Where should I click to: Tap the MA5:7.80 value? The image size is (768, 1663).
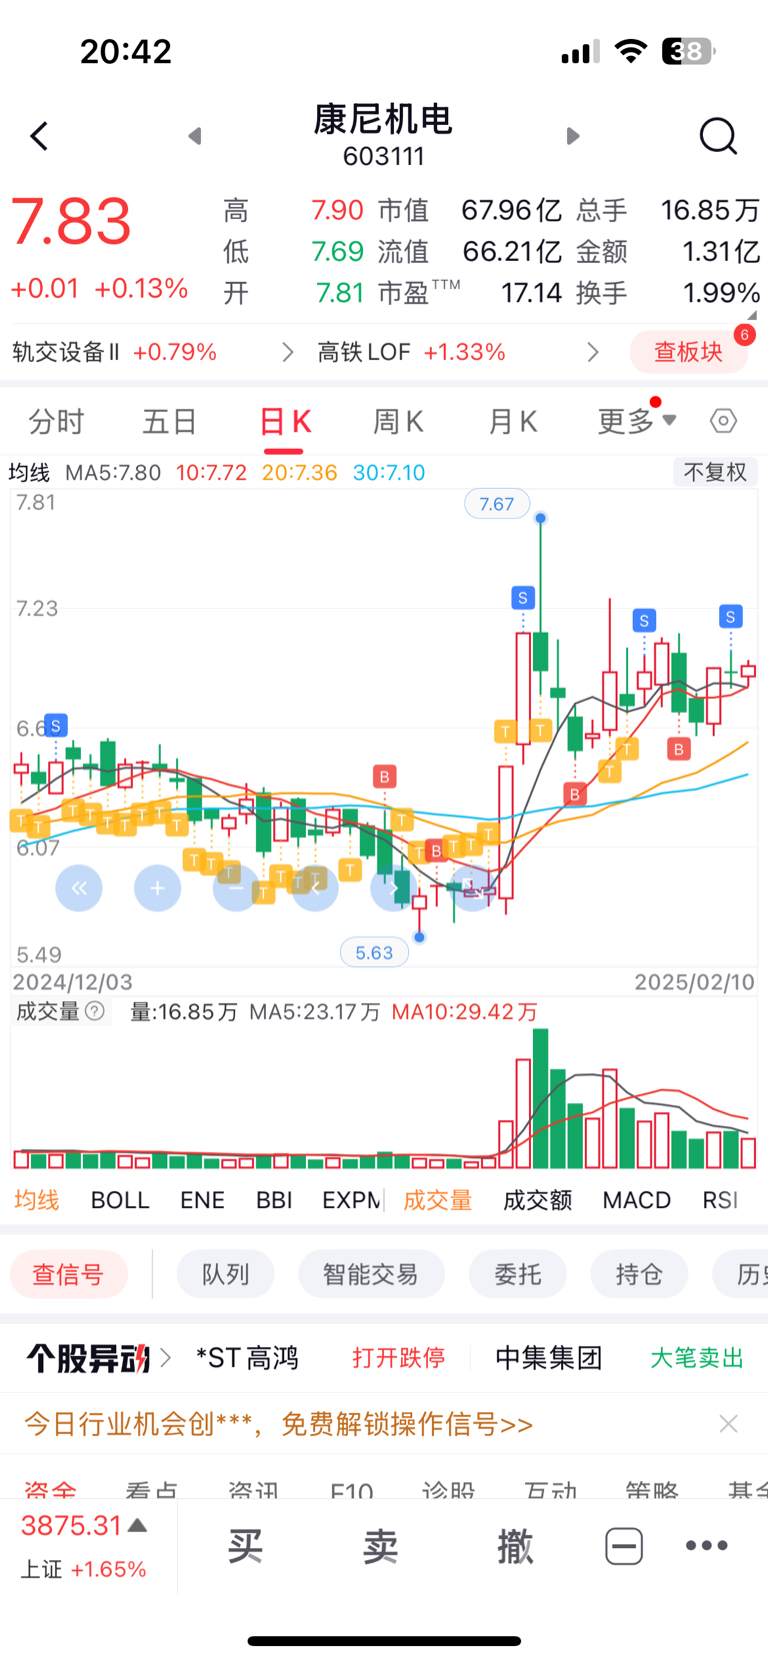(113, 472)
